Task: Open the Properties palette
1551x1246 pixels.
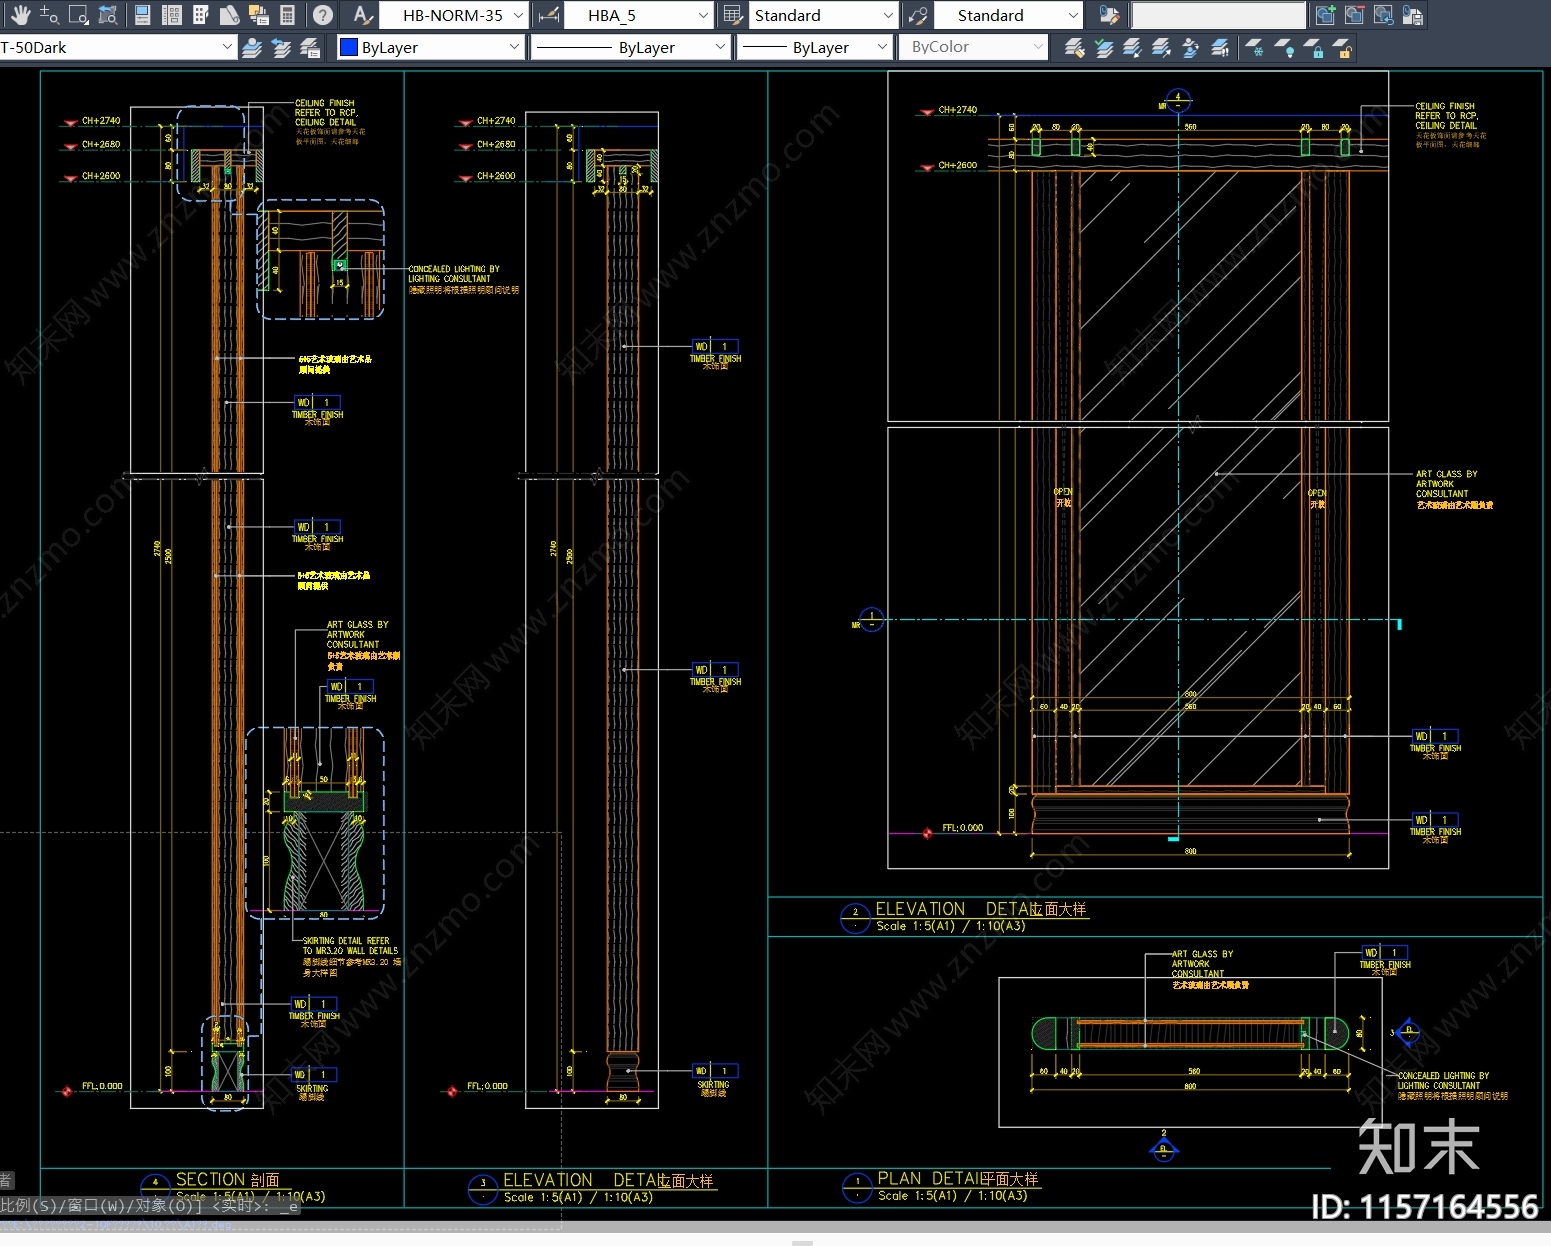Action: (x=142, y=15)
